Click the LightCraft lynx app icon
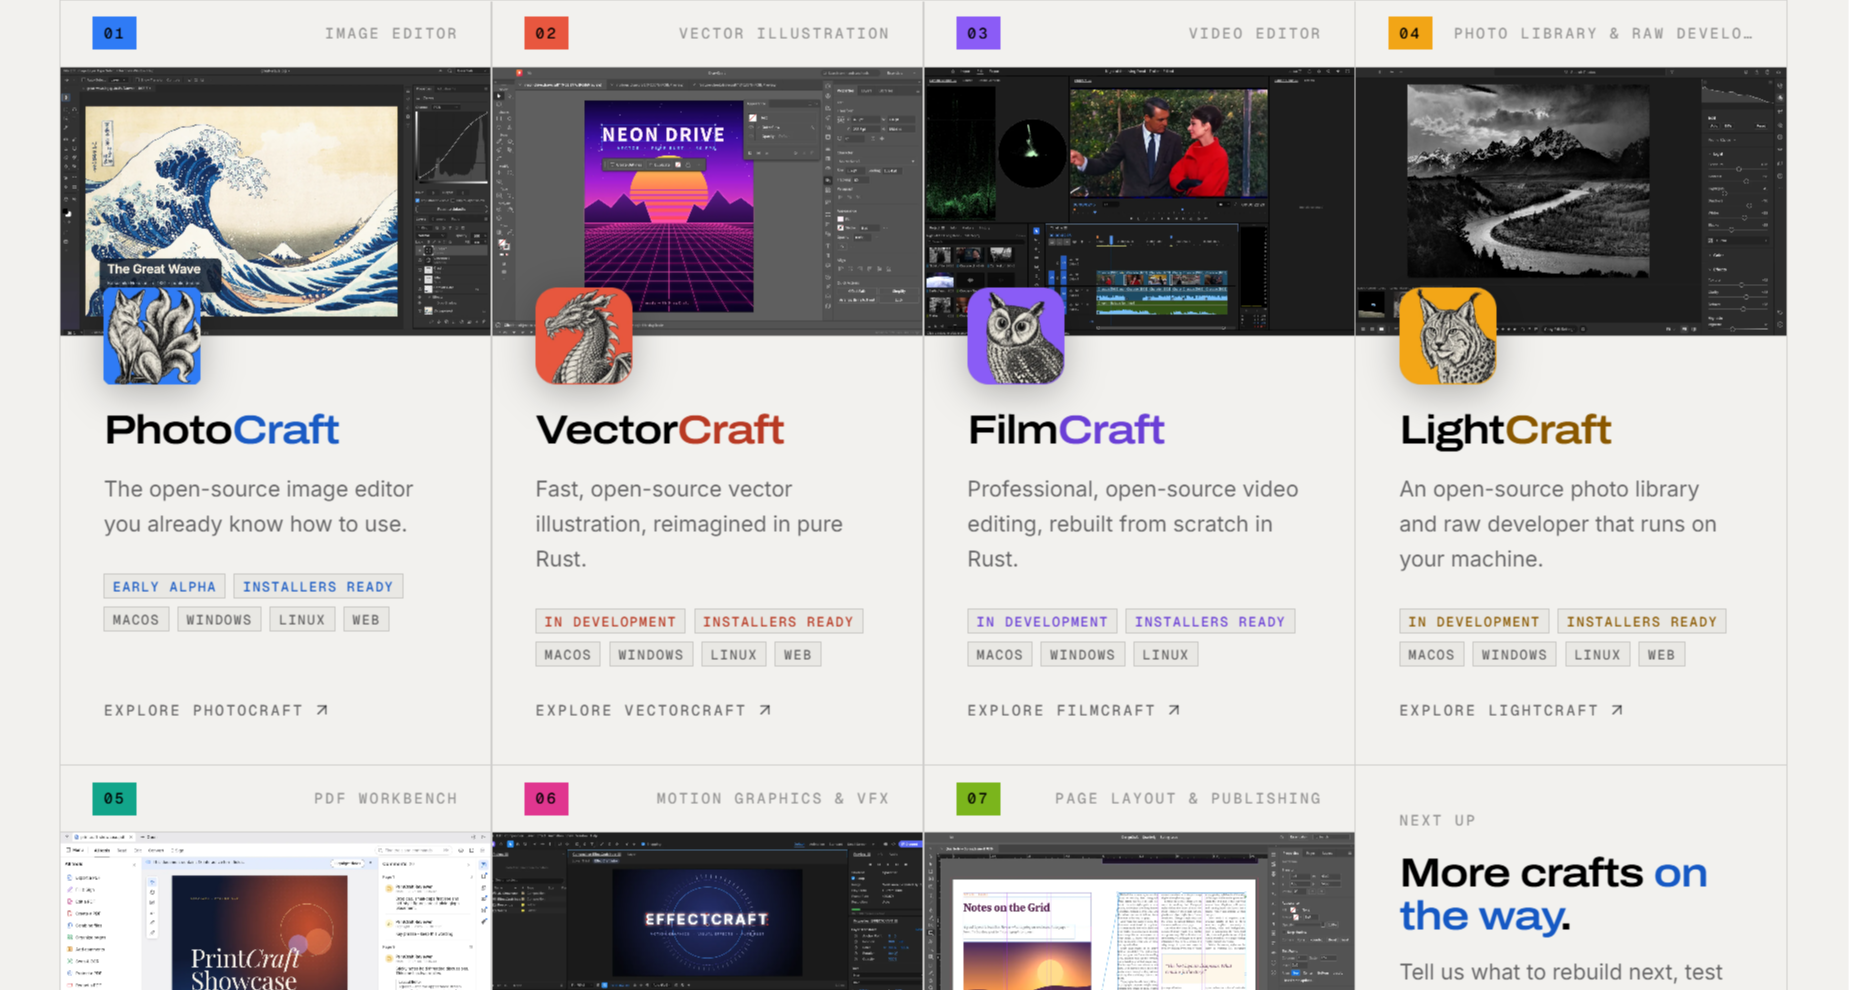 click(1448, 336)
